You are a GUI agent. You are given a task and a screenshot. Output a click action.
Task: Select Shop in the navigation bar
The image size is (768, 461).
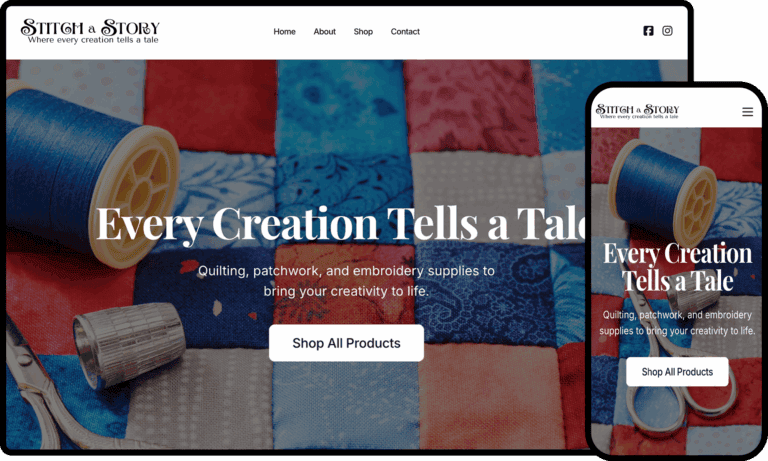[x=363, y=31]
